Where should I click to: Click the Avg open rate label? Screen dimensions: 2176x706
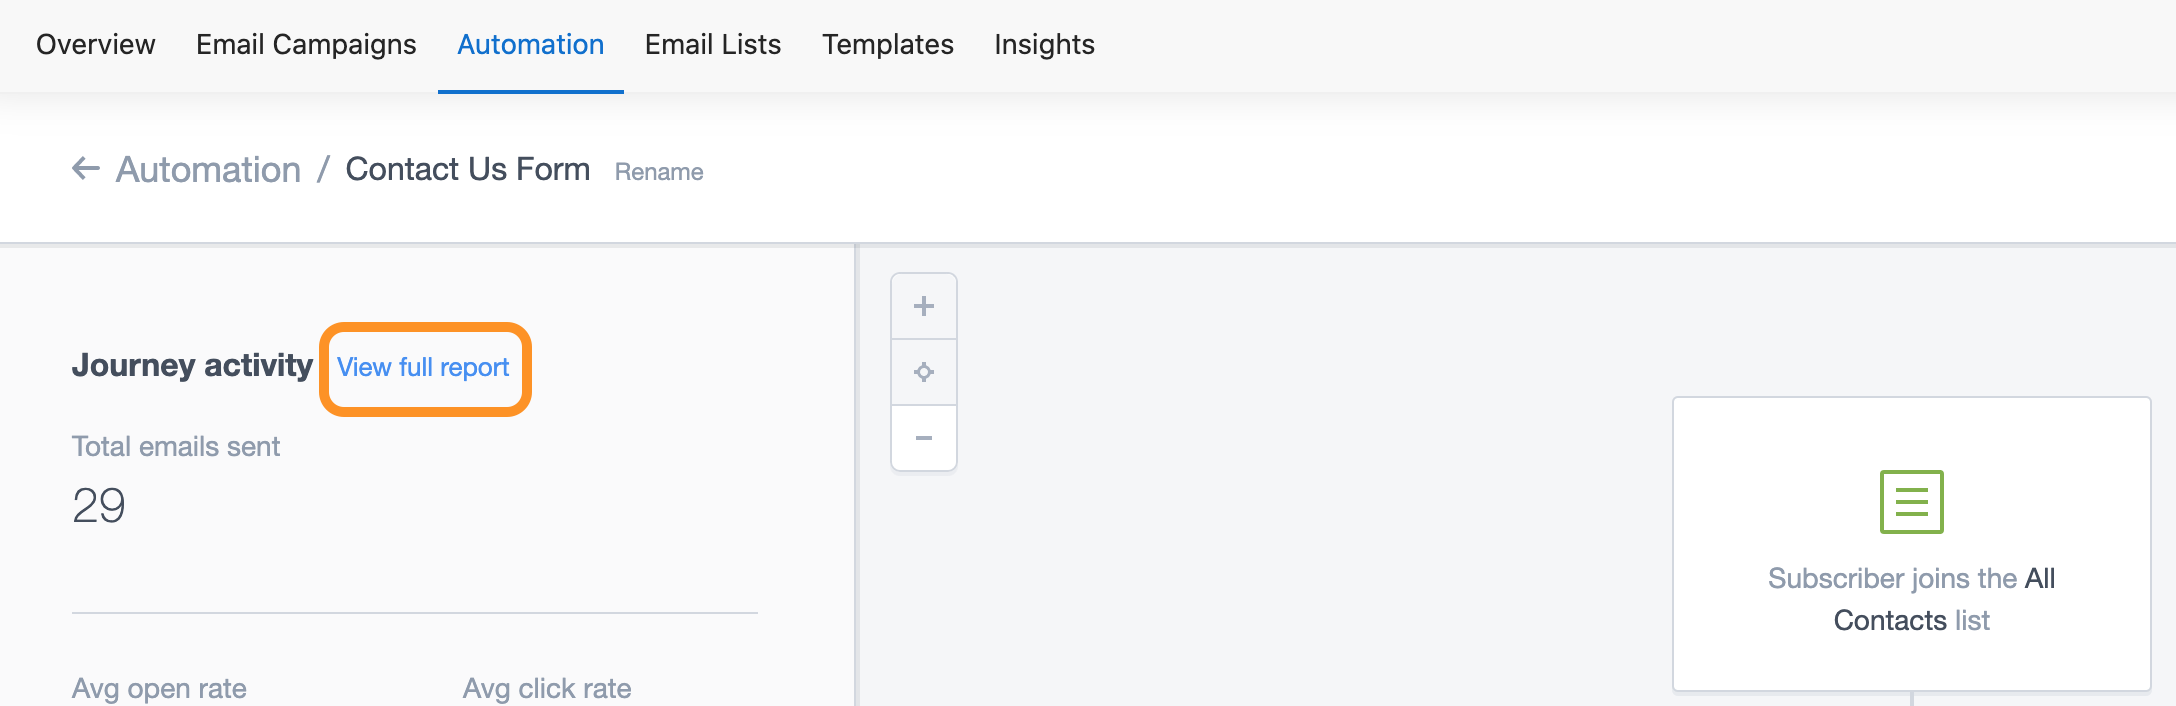[x=159, y=688]
